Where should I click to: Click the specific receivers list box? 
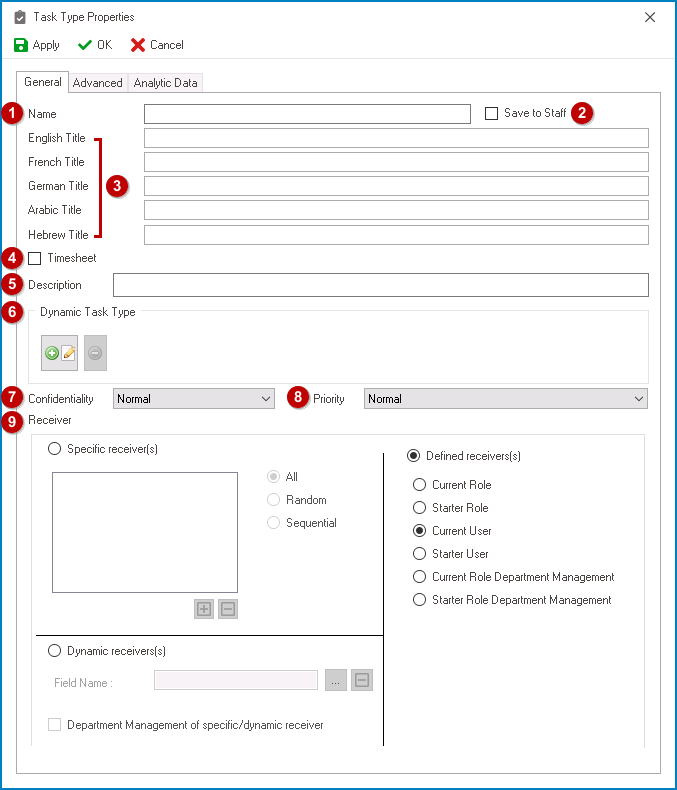click(x=145, y=533)
